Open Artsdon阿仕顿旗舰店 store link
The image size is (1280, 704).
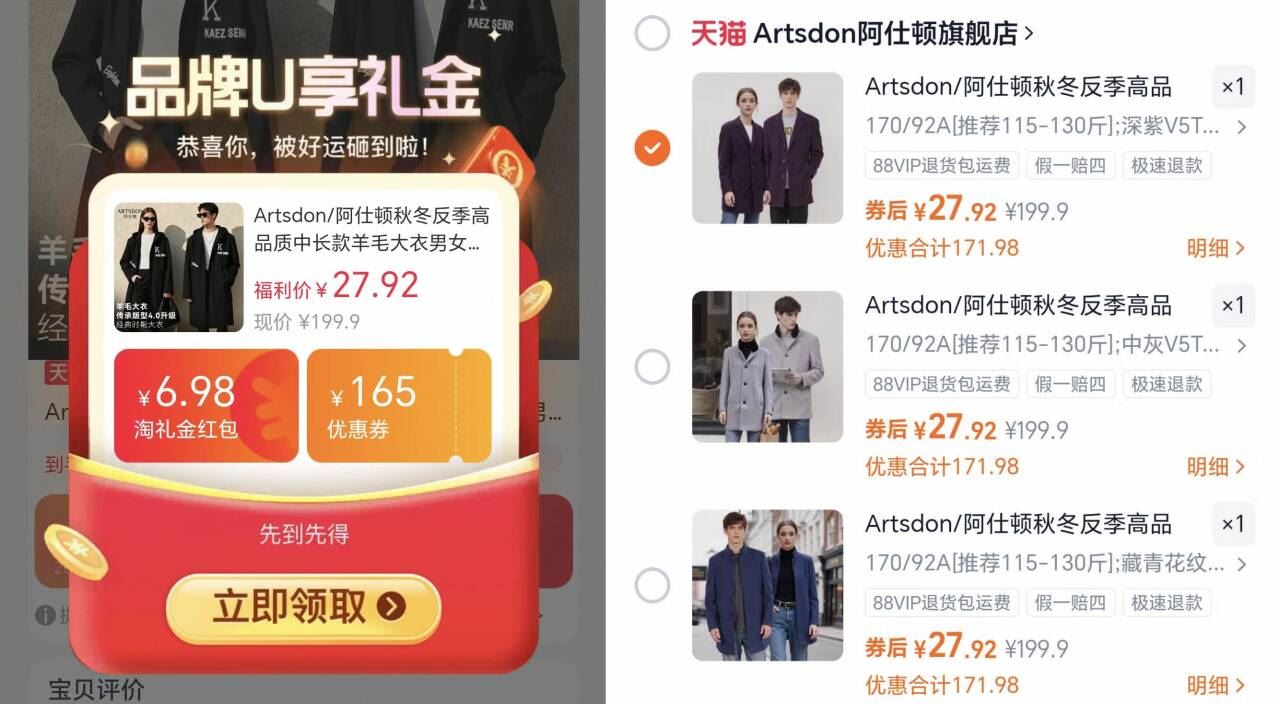893,33
